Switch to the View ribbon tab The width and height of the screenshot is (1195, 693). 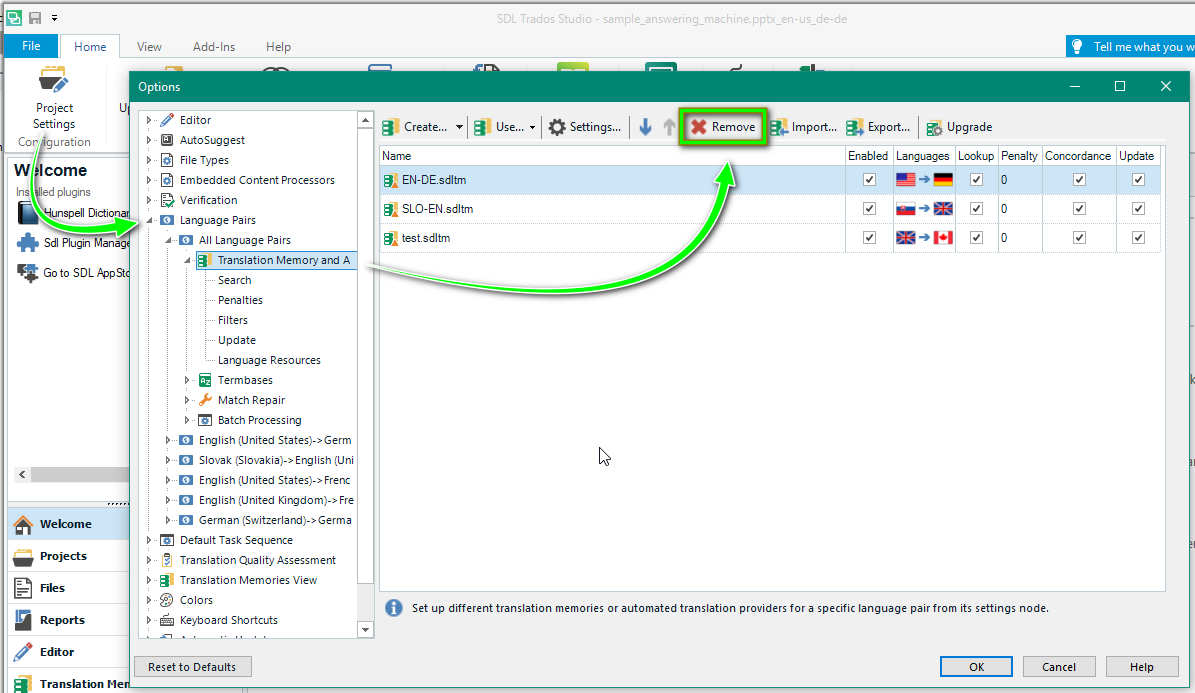pyautogui.click(x=149, y=47)
